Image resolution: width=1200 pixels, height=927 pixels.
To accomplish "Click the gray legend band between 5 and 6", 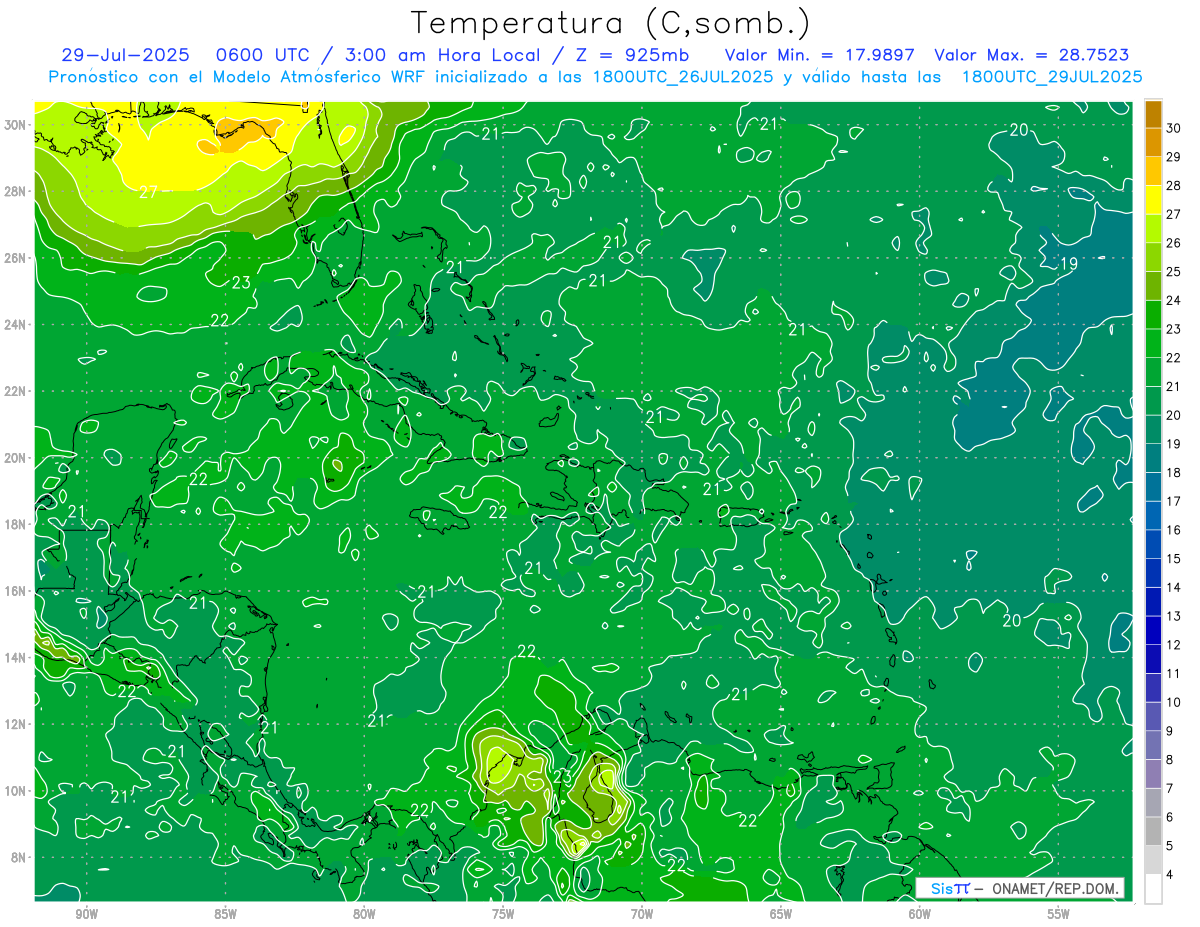I will tap(1153, 830).
